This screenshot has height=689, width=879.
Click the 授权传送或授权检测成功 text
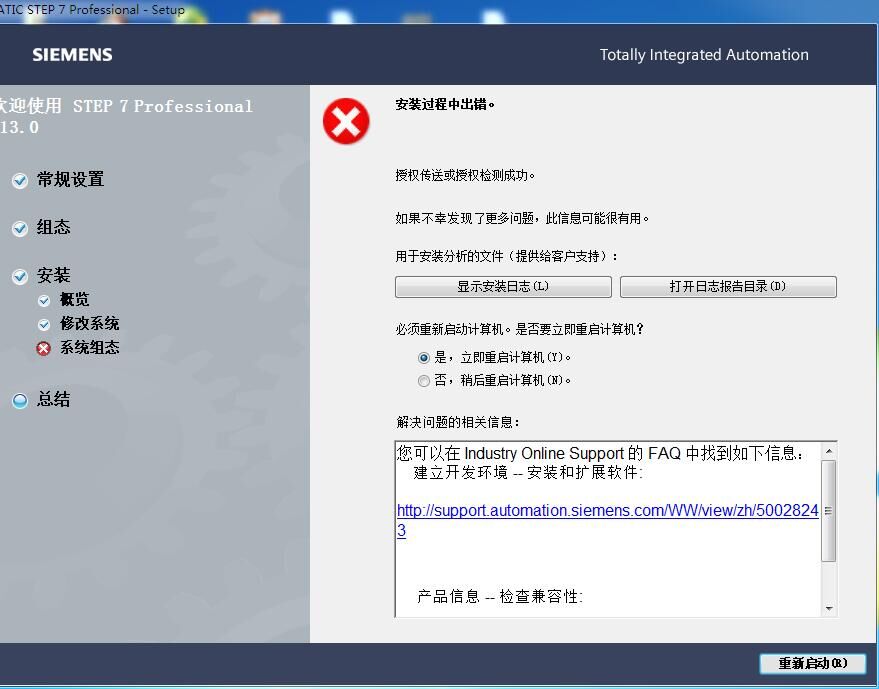[465, 175]
